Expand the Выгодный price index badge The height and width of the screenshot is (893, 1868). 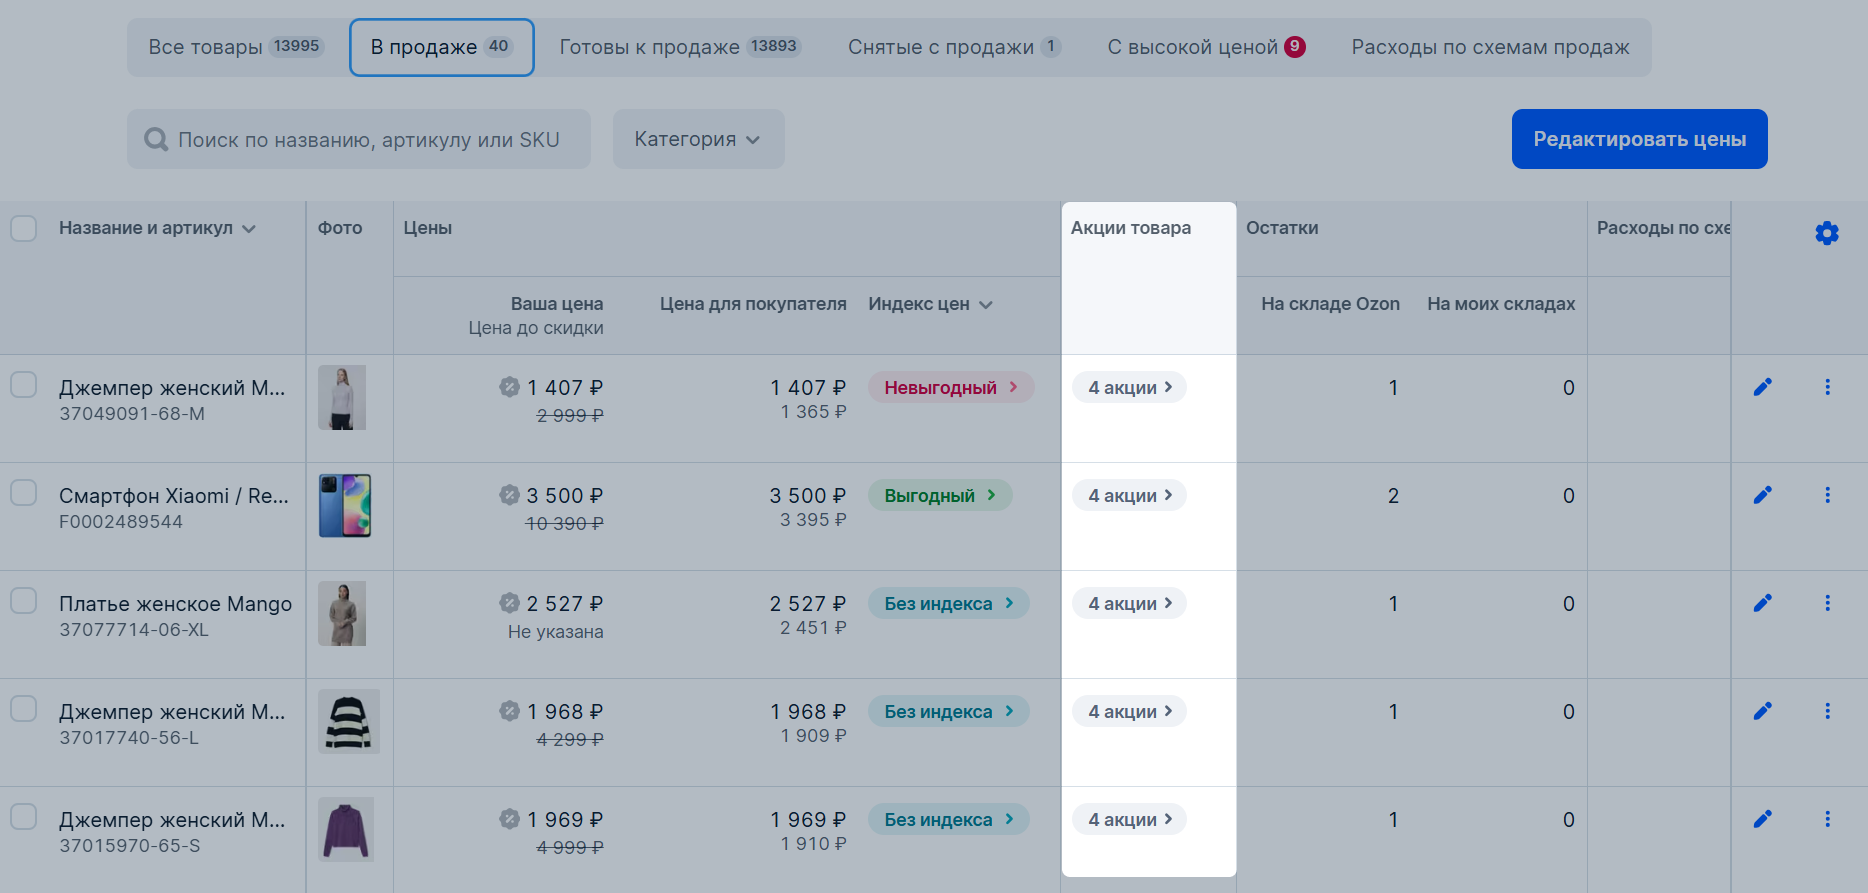pyautogui.click(x=940, y=495)
